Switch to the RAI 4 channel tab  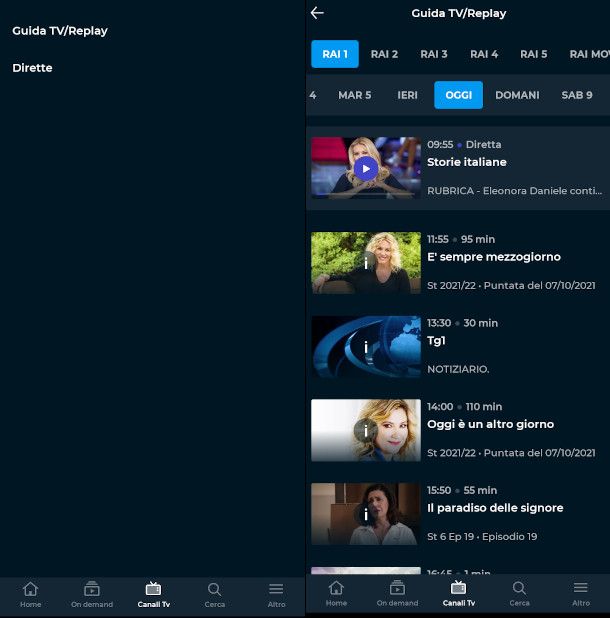click(x=484, y=54)
